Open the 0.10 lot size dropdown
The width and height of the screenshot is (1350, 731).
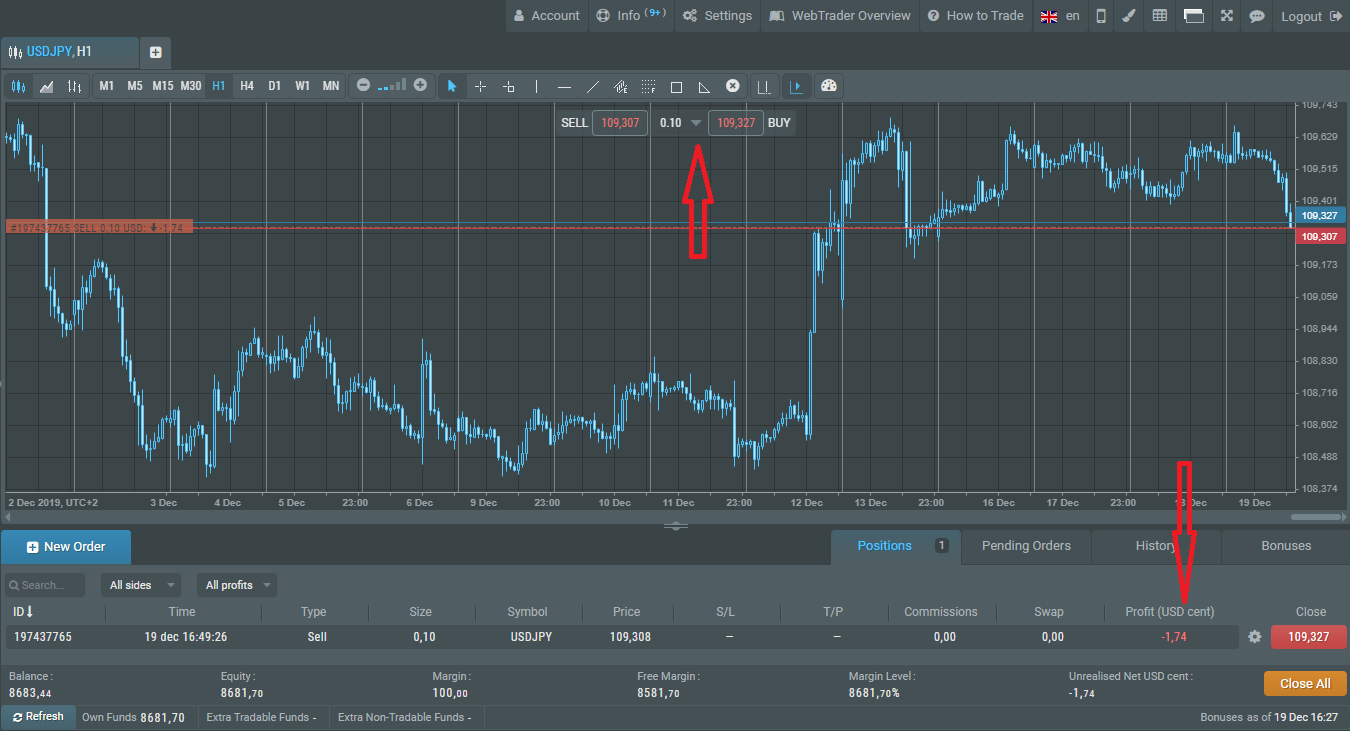[x=696, y=123]
